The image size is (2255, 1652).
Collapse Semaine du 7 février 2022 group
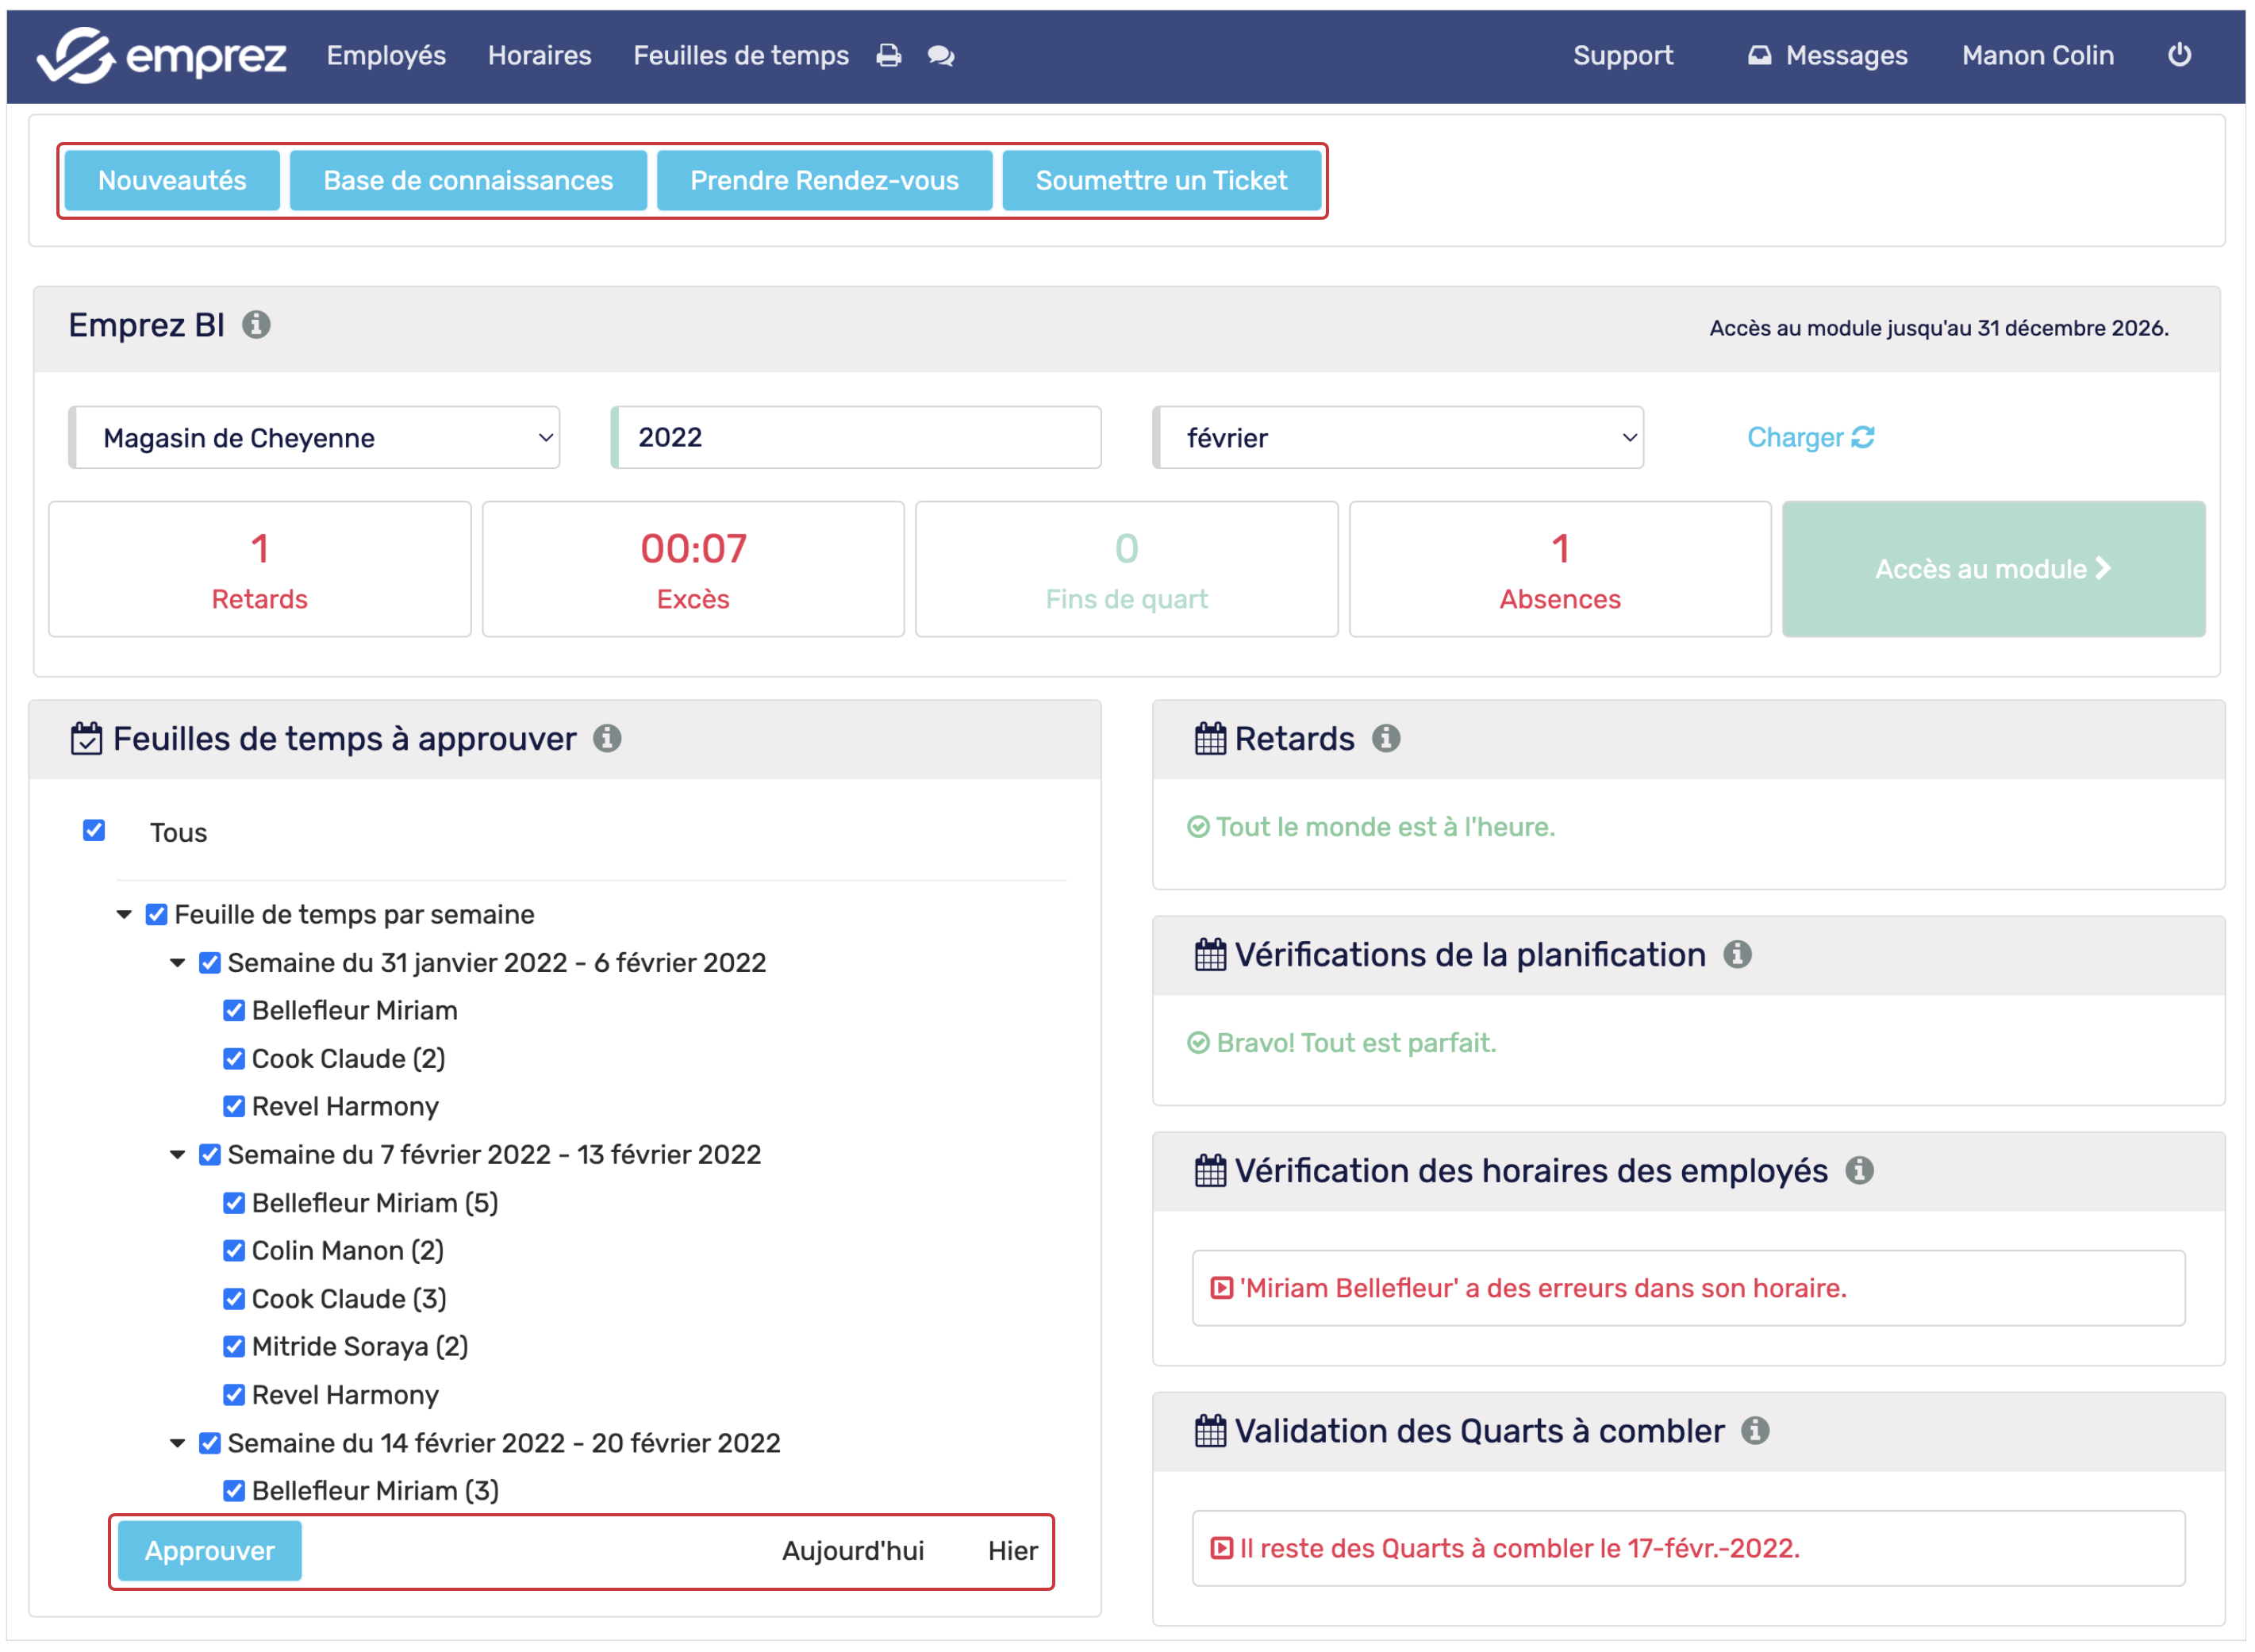pos(177,1154)
